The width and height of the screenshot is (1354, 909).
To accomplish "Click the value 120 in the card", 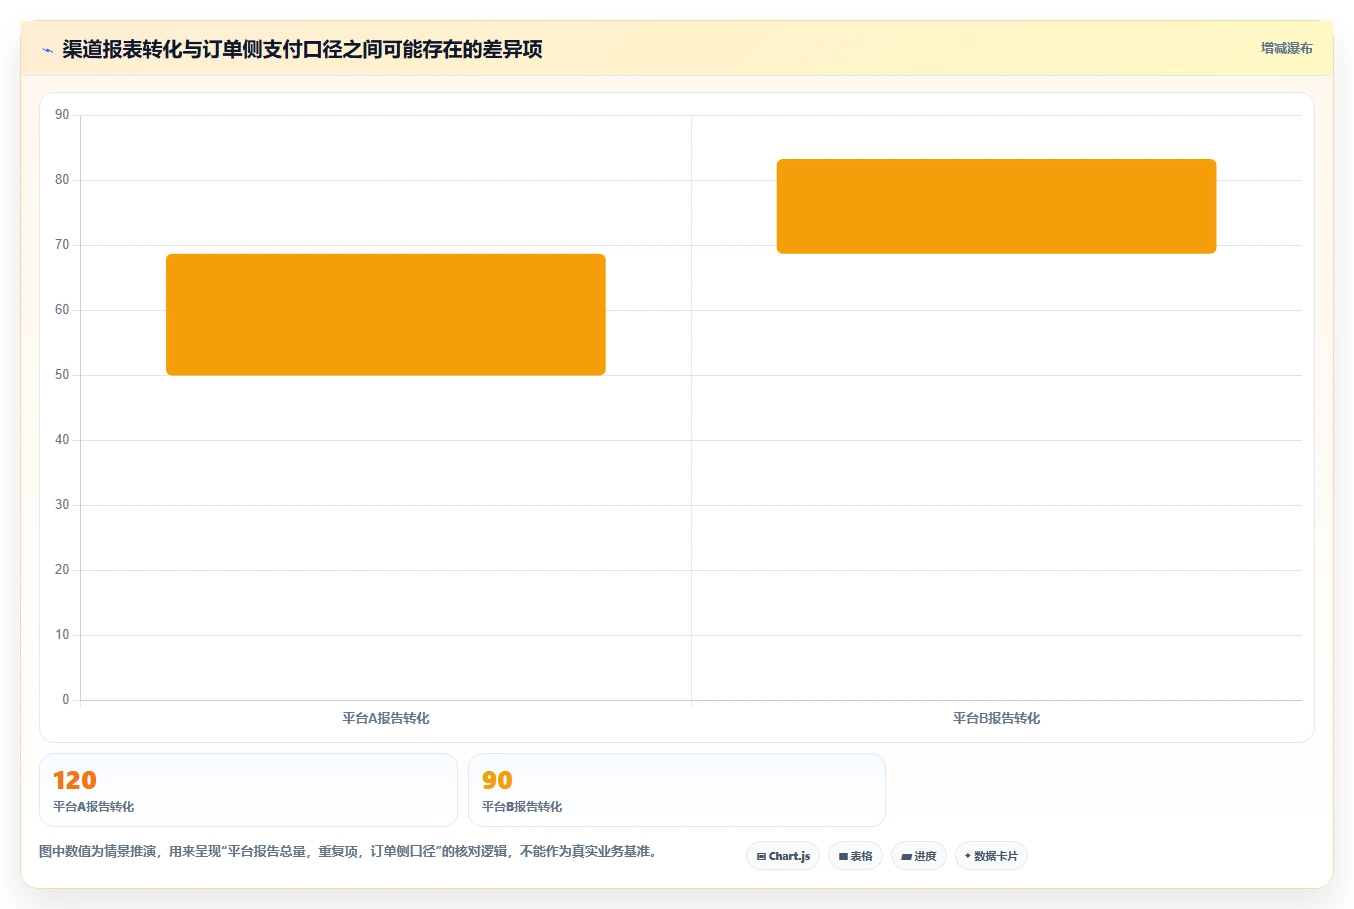I will tap(75, 780).
